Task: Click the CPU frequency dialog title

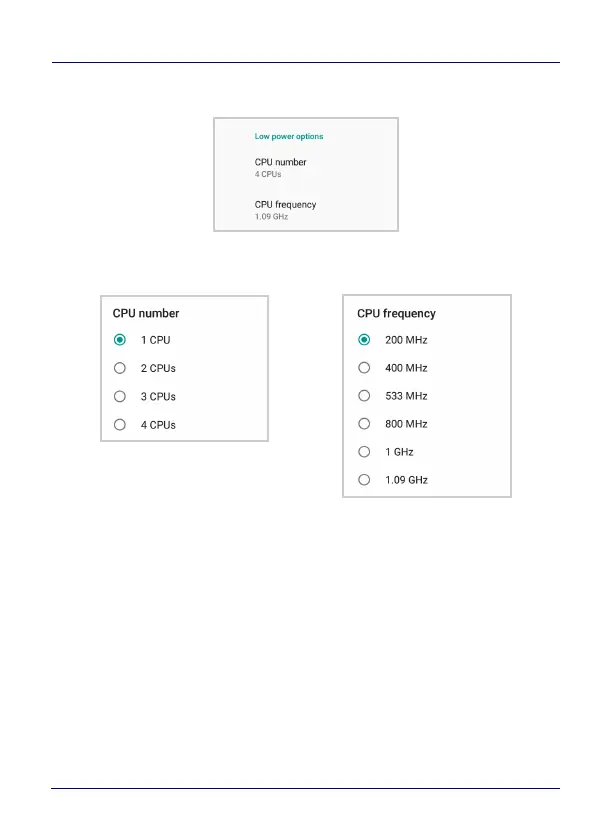Action: click(x=396, y=314)
